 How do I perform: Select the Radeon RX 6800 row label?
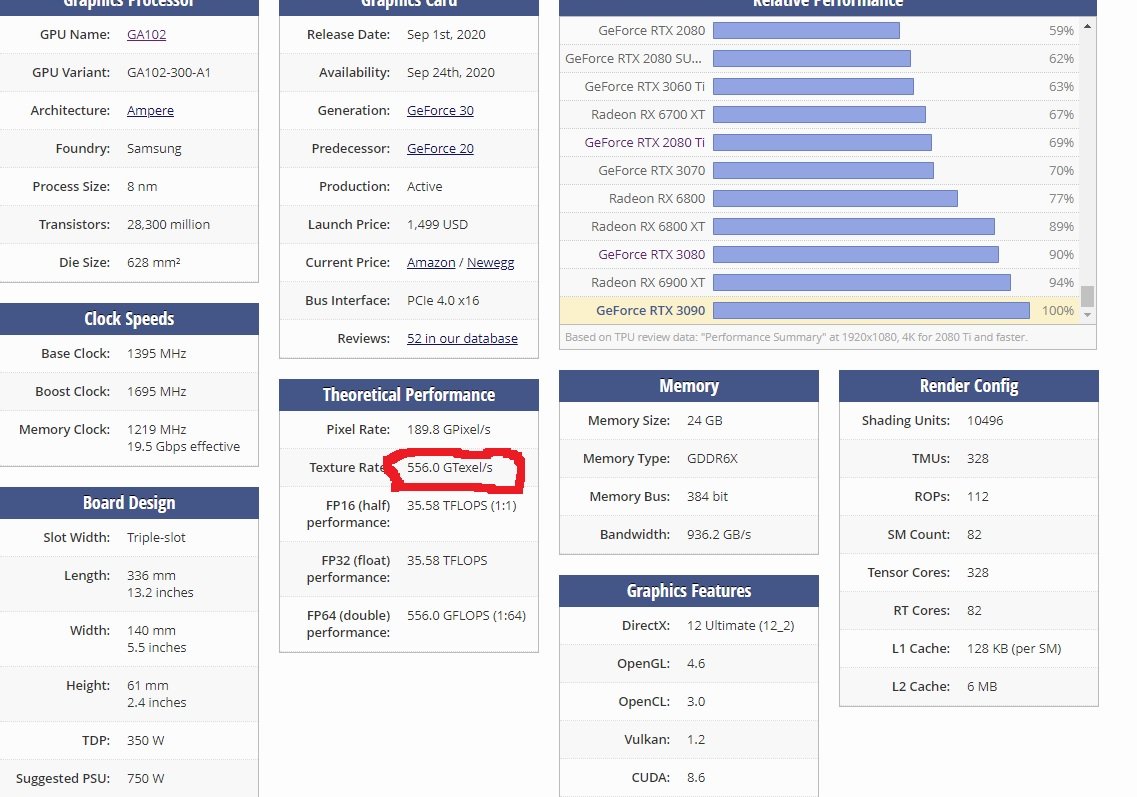[656, 198]
